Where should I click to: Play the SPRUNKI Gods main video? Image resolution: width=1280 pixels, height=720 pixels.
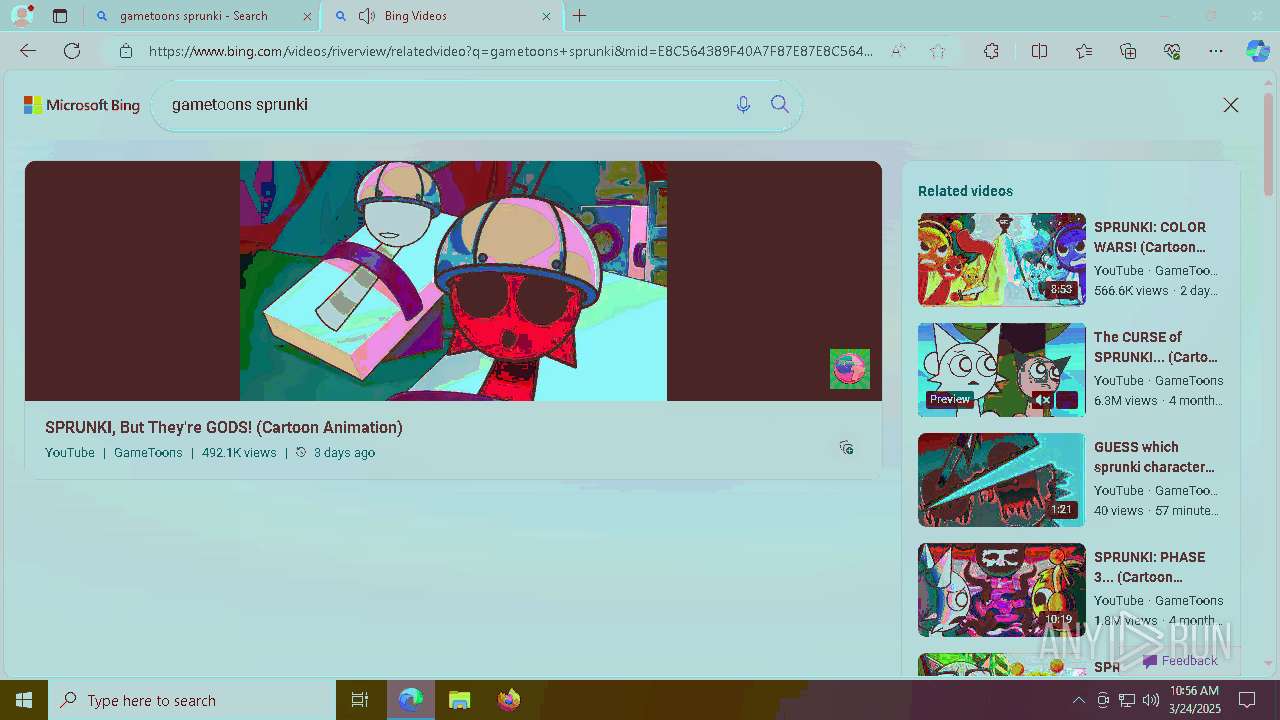[x=453, y=281]
